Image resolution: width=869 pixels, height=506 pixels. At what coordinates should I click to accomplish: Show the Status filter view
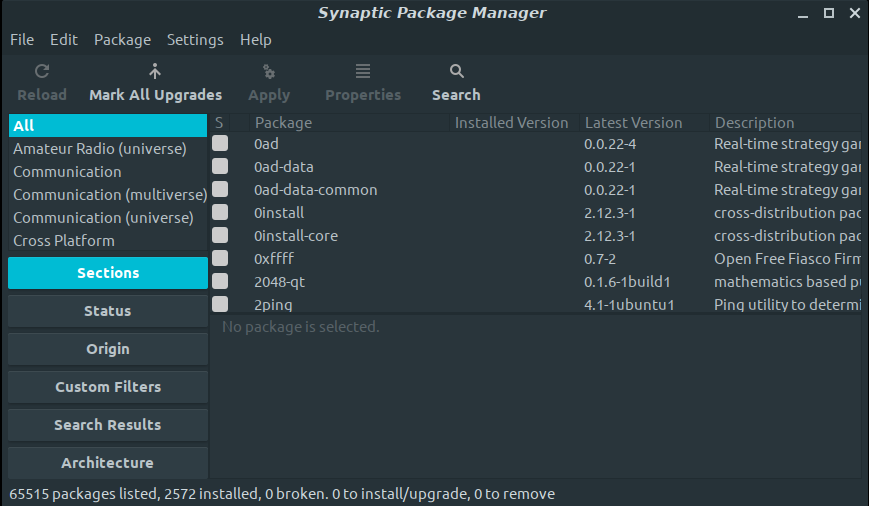[108, 311]
